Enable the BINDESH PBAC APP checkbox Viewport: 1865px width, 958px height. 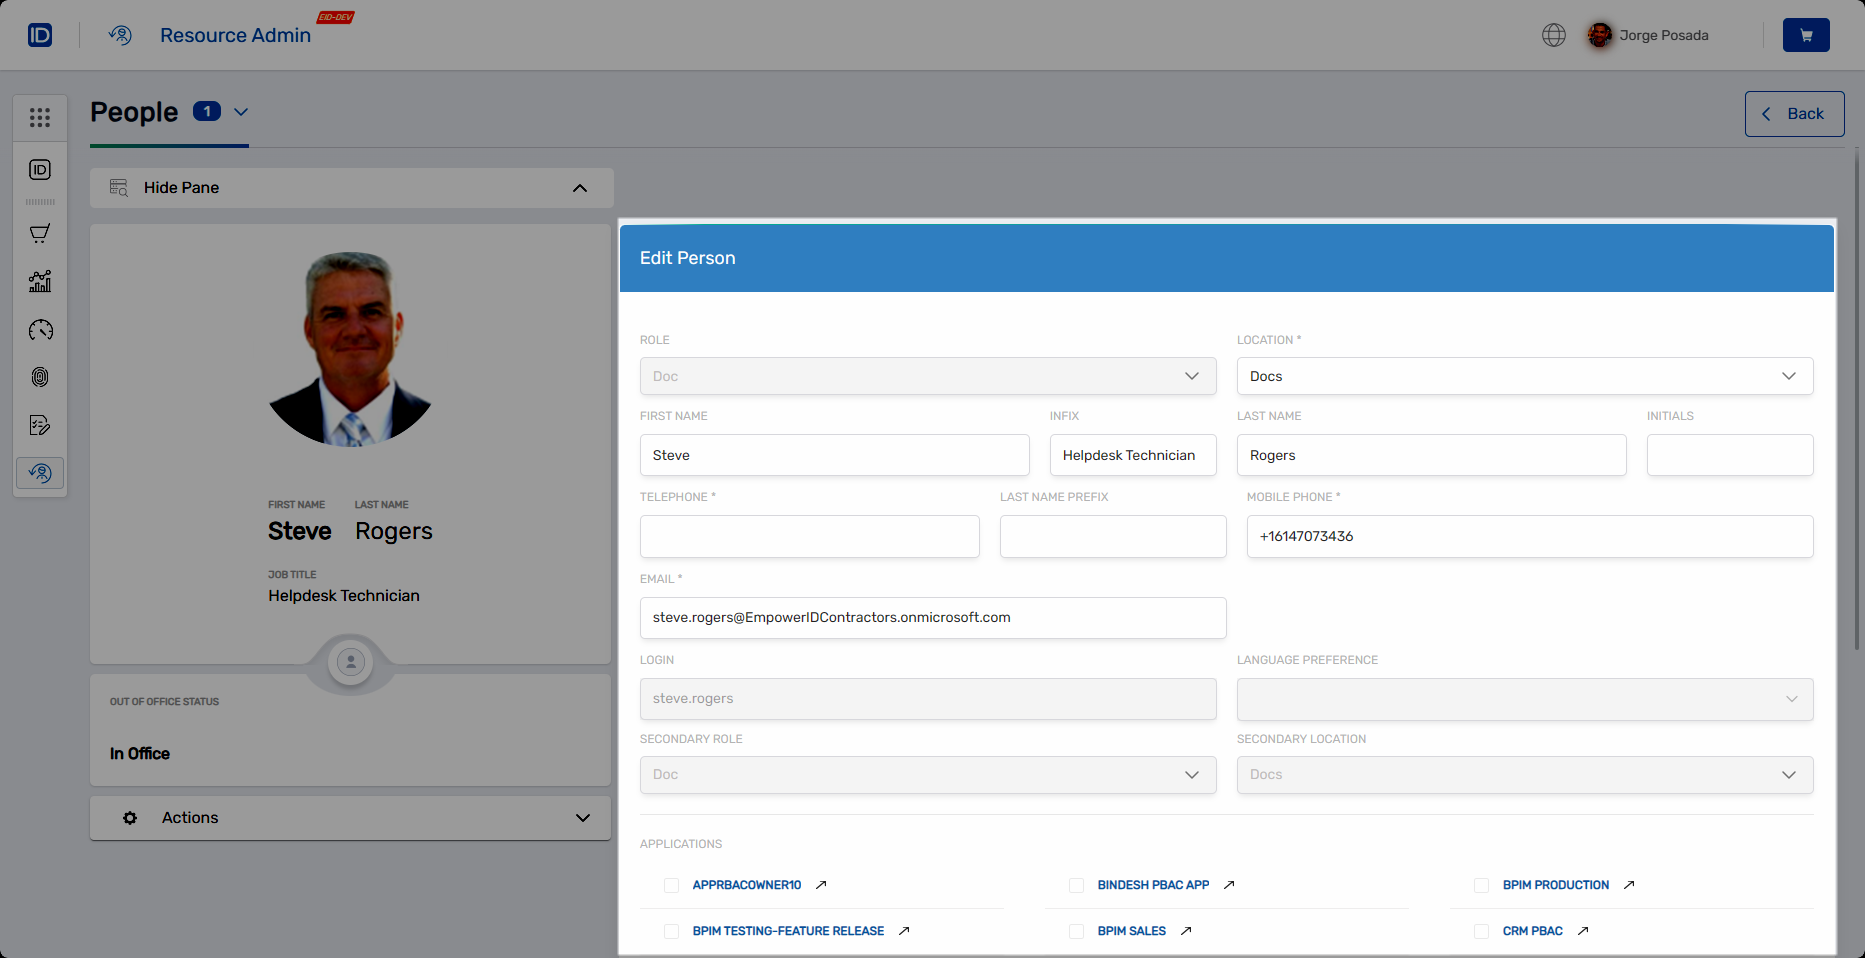pyautogui.click(x=1076, y=885)
